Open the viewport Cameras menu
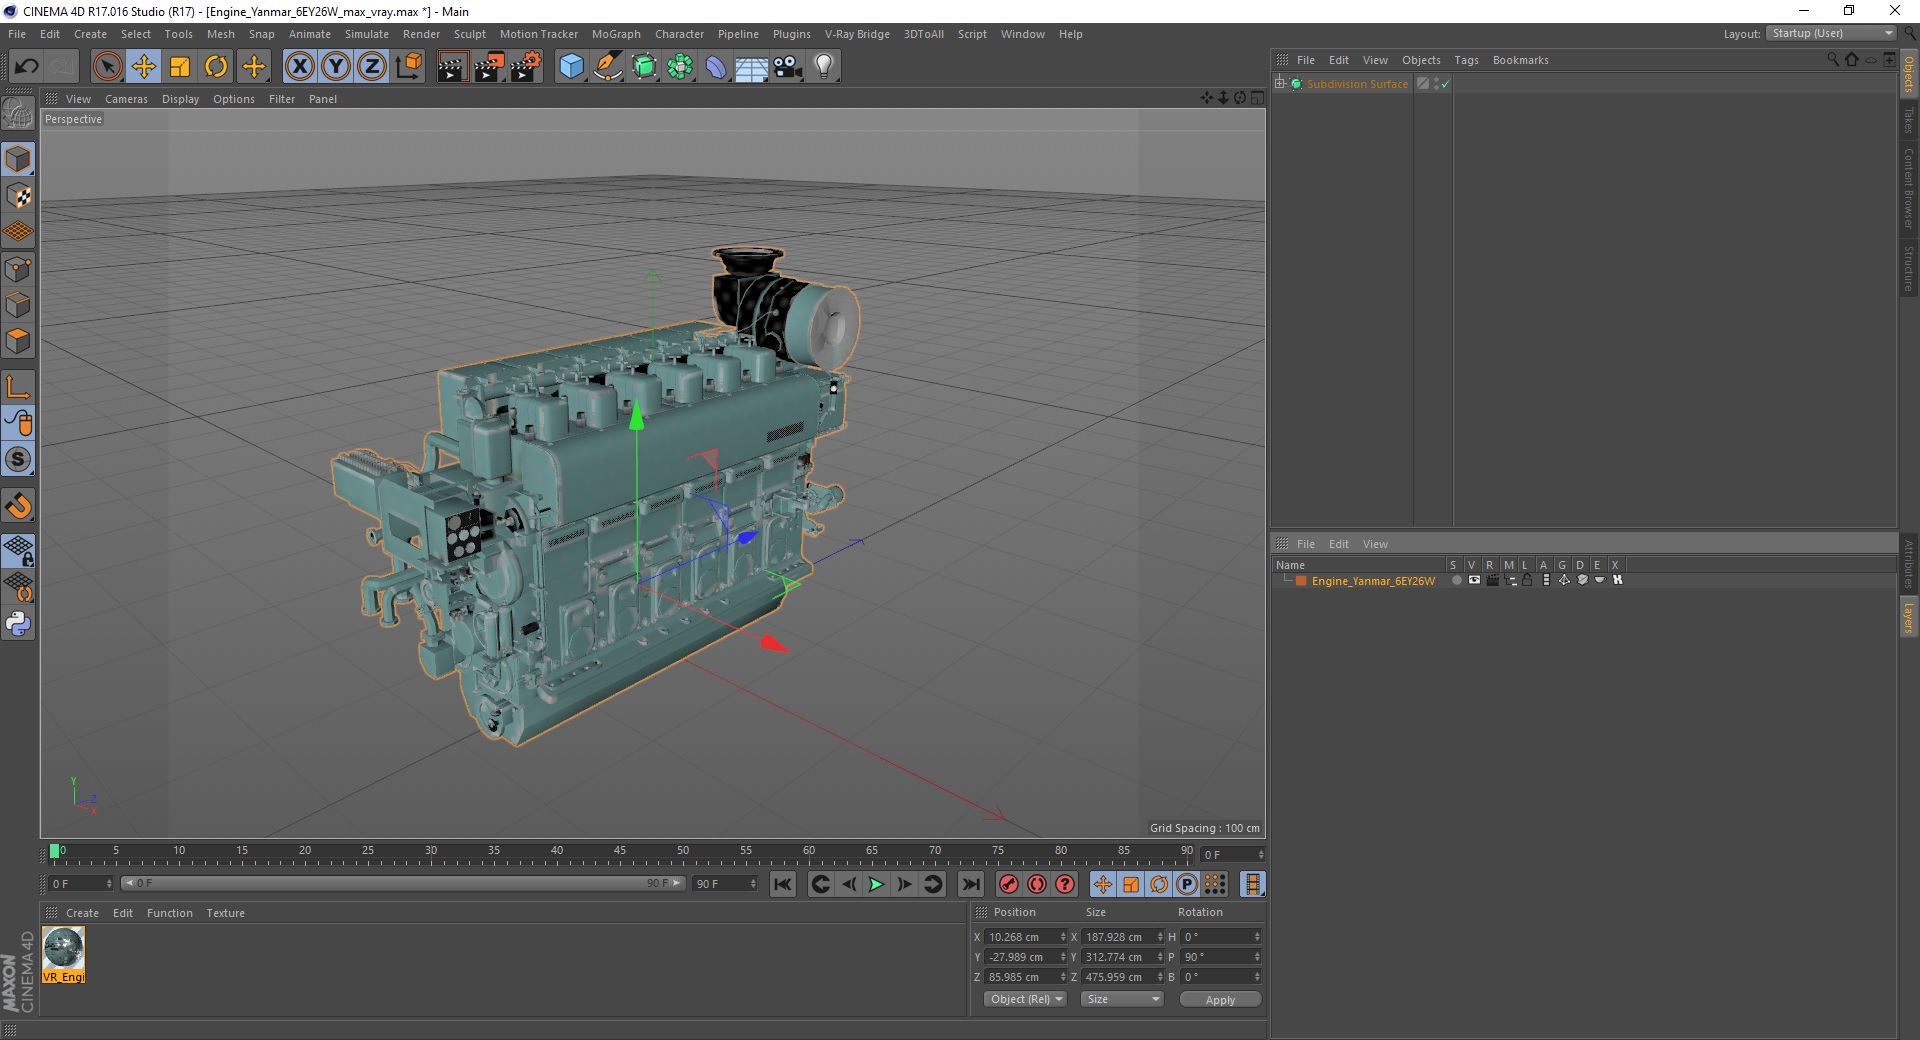 click(x=126, y=99)
